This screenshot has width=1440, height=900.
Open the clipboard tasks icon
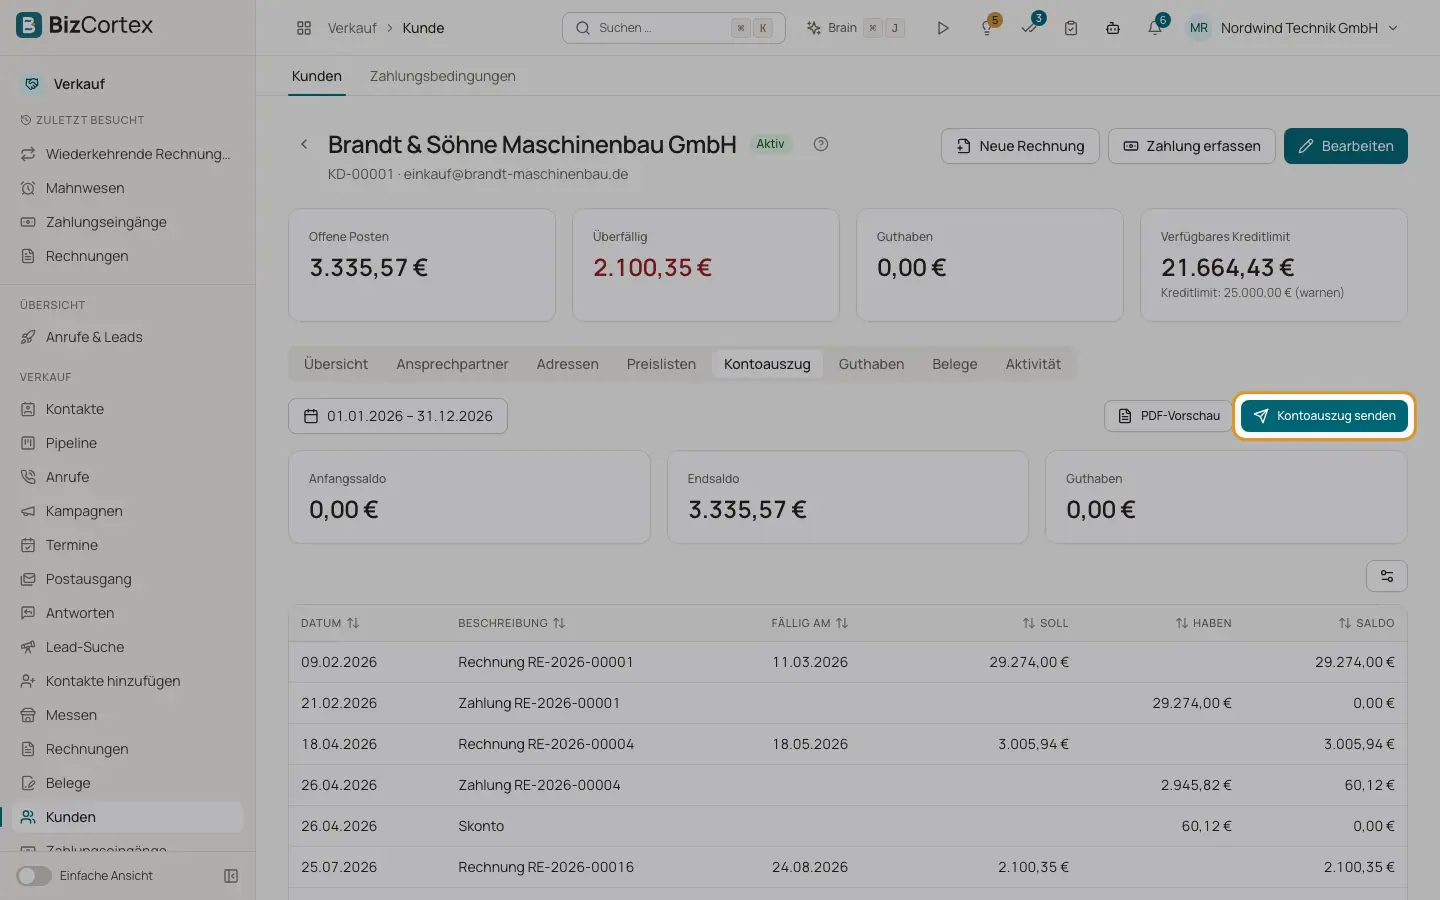(x=1071, y=28)
